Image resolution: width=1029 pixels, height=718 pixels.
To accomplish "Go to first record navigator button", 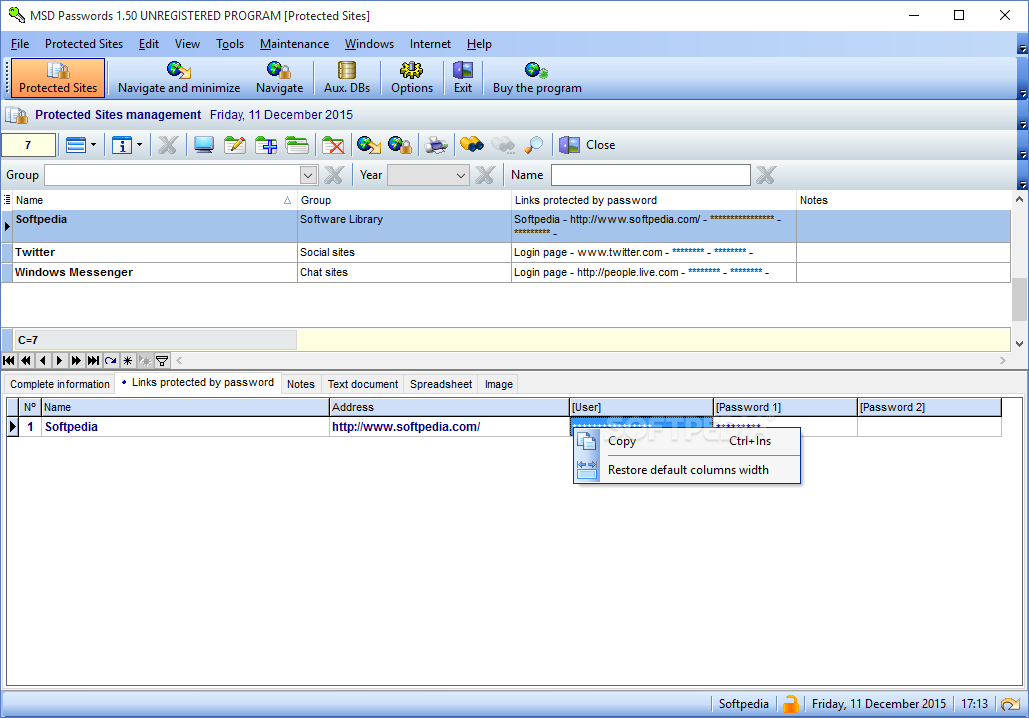I will click(x=9, y=360).
